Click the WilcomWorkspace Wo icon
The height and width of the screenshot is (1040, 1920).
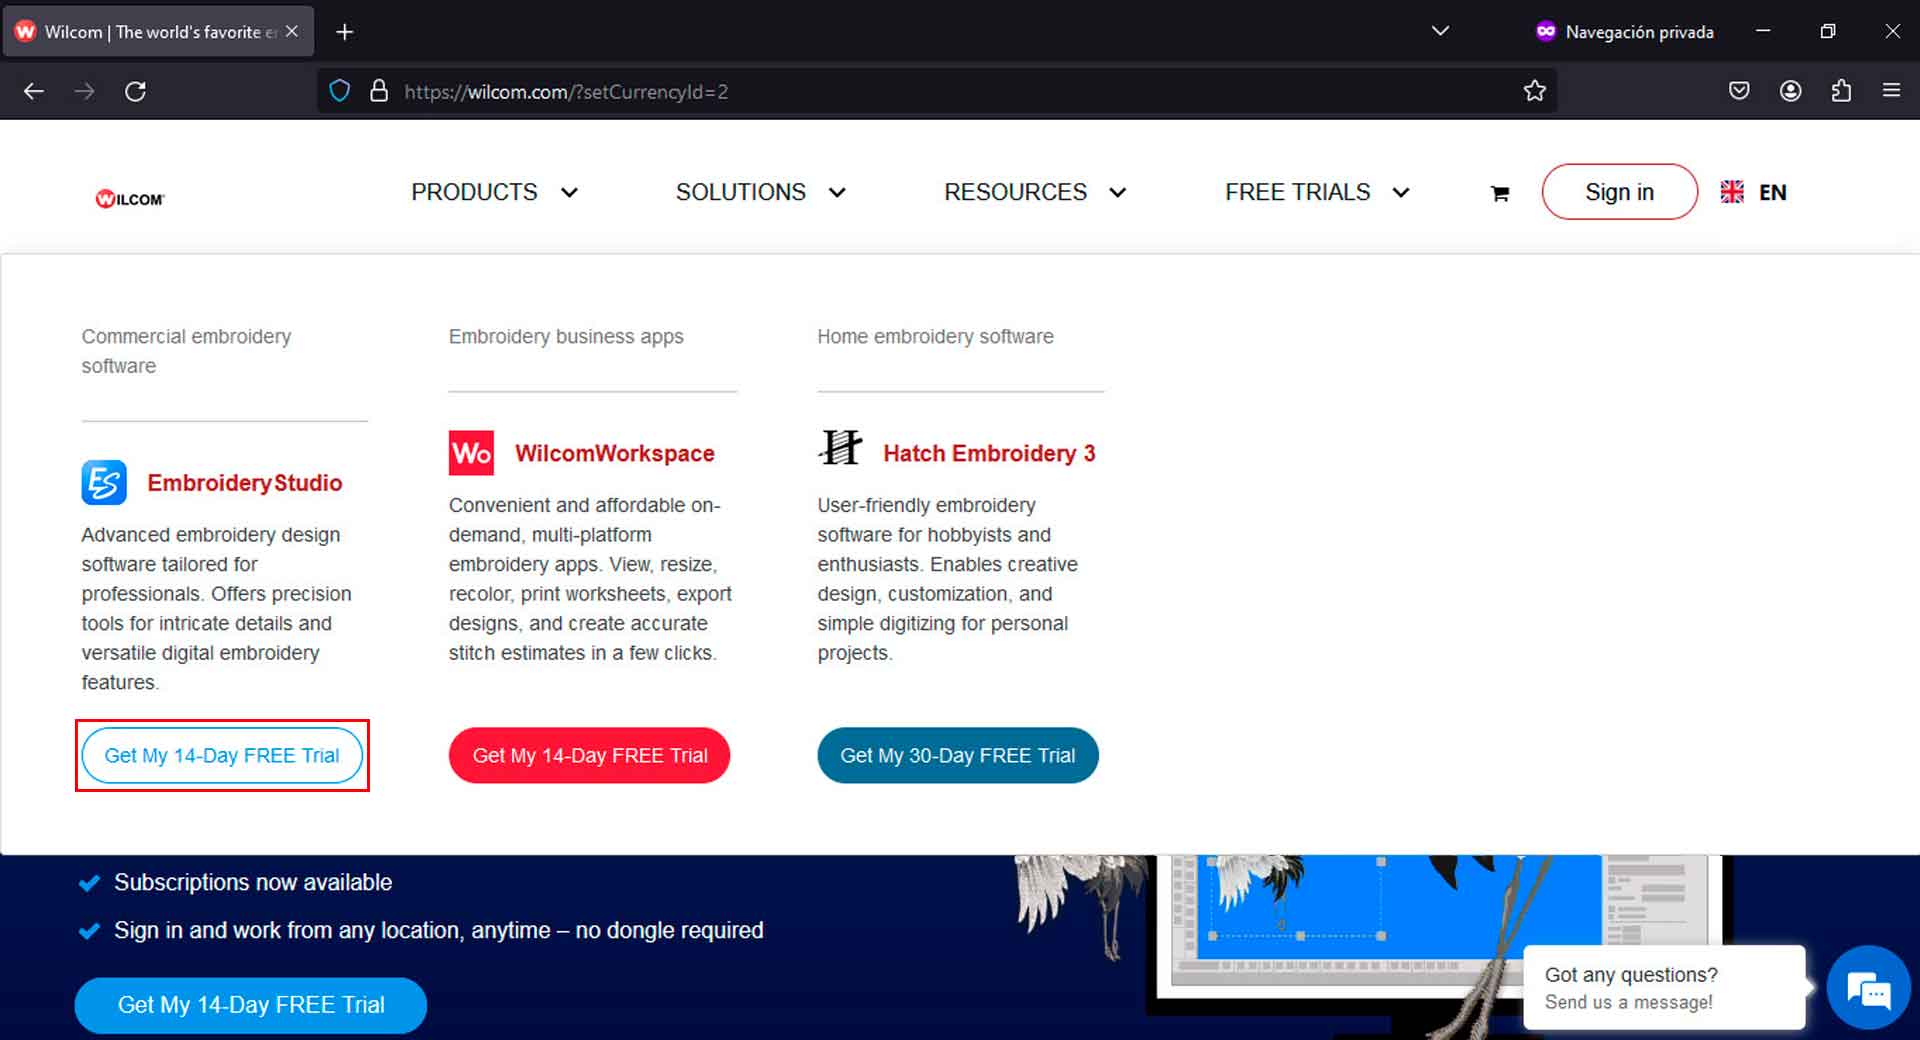pos(471,453)
